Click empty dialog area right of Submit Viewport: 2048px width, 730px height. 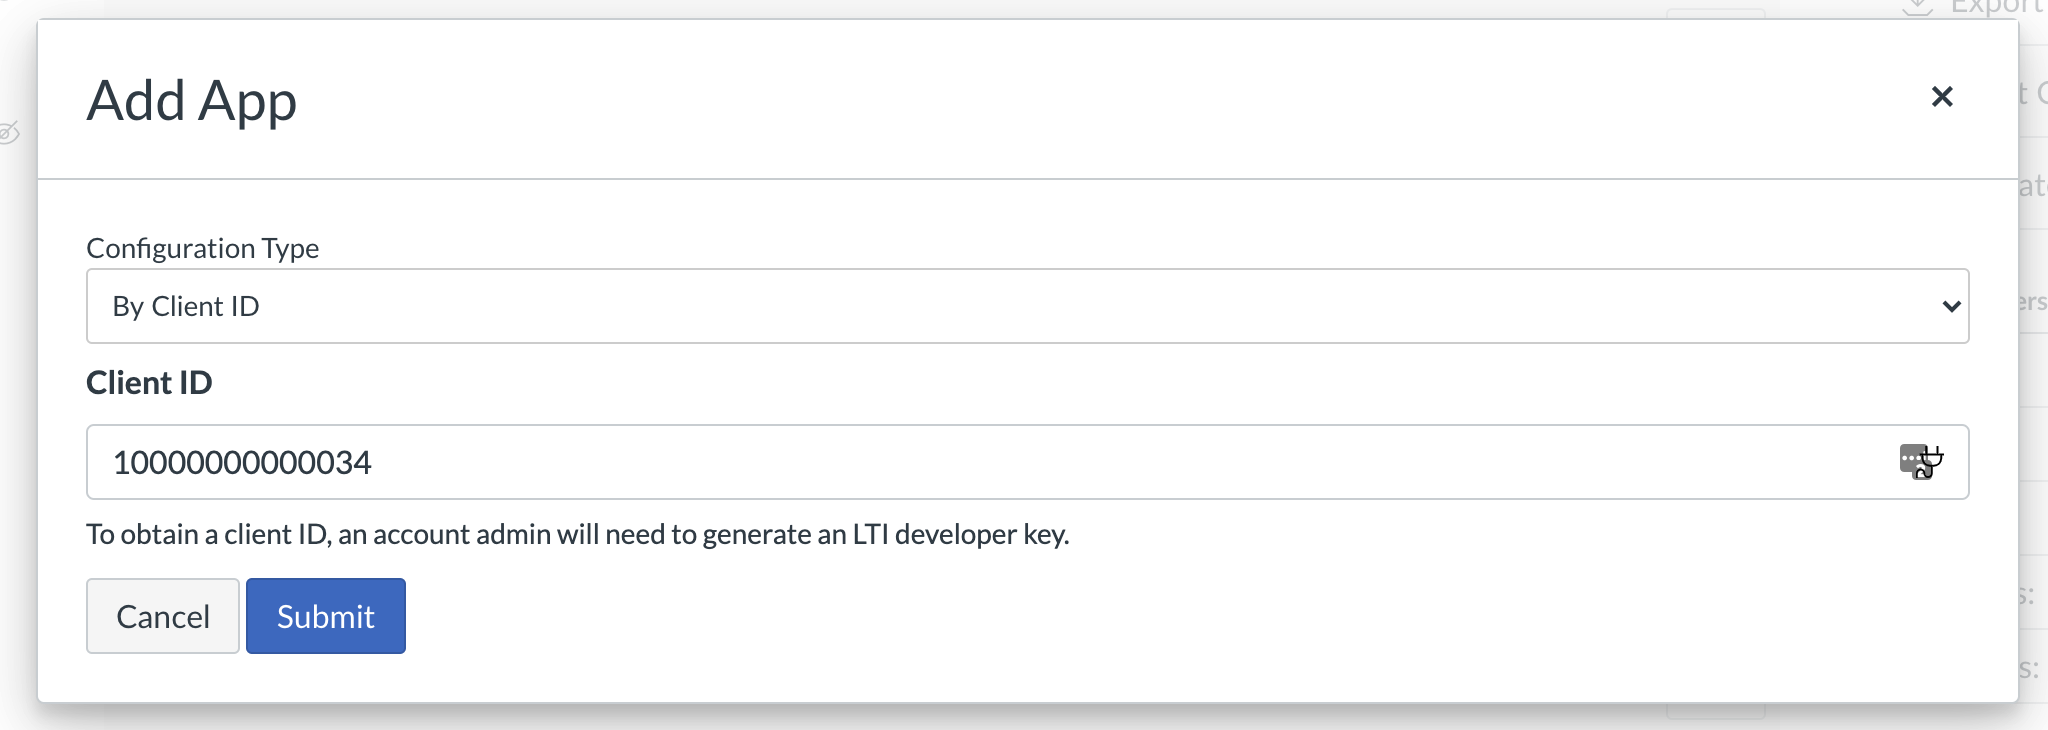pos(1100,616)
